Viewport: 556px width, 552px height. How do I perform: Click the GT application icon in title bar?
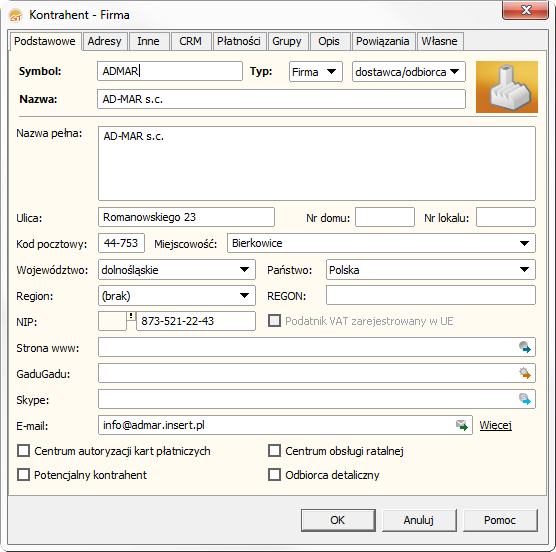(x=16, y=16)
